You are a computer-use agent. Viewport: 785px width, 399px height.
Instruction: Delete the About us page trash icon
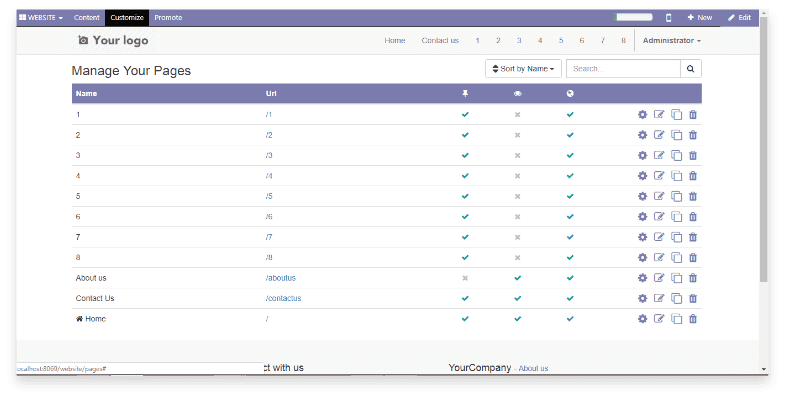click(x=693, y=278)
